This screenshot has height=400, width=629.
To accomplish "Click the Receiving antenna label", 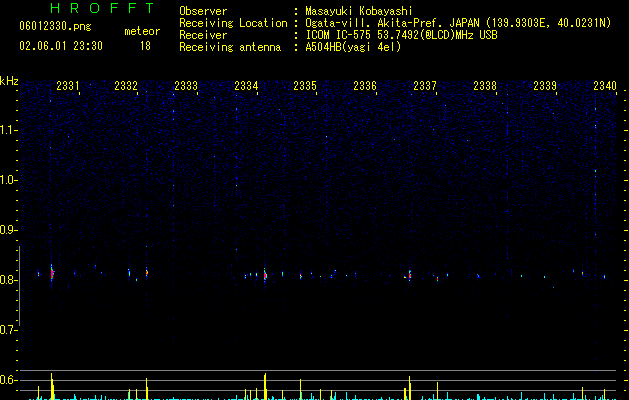I will (230, 47).
